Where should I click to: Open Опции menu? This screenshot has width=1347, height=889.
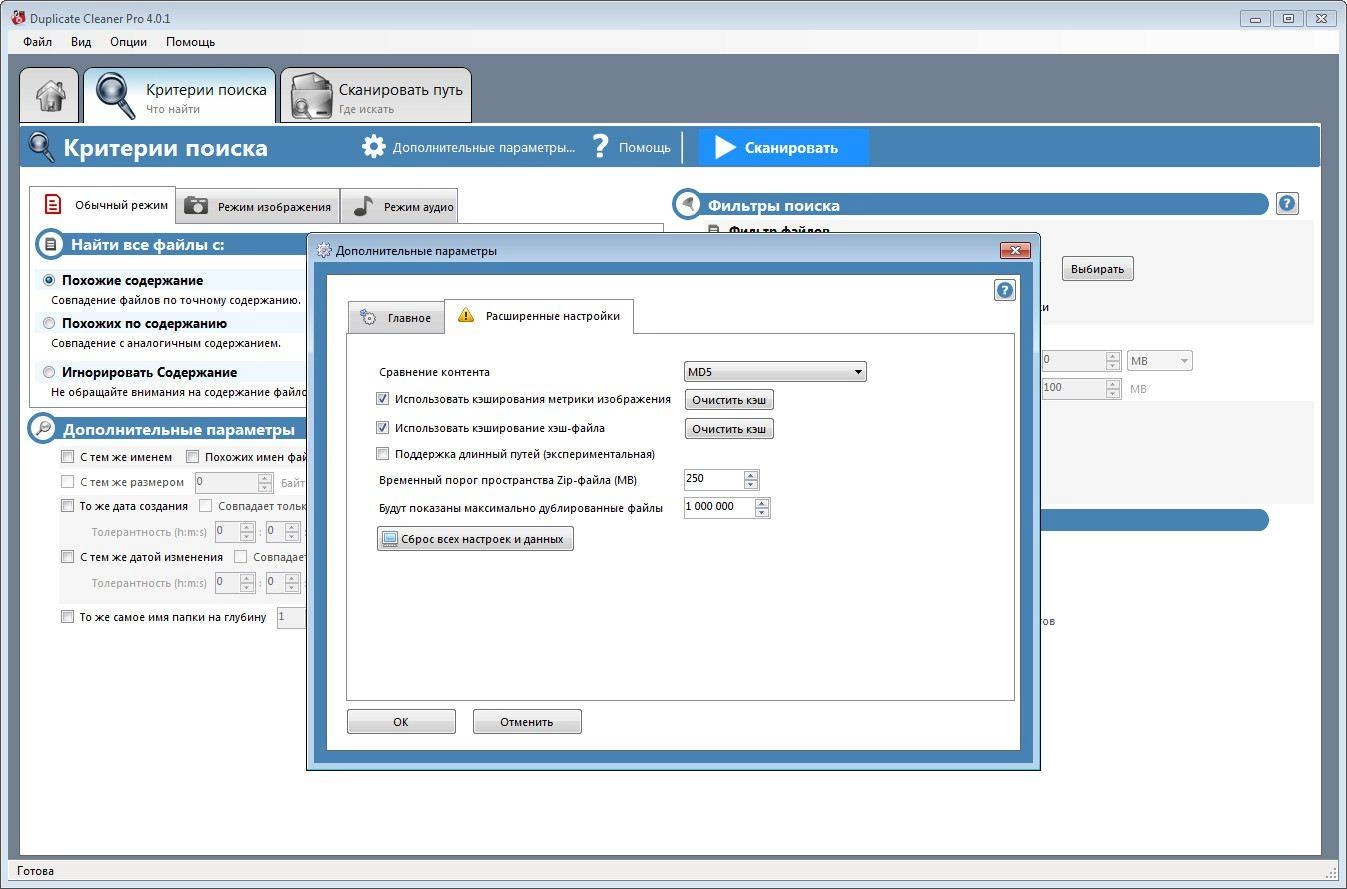129,42
